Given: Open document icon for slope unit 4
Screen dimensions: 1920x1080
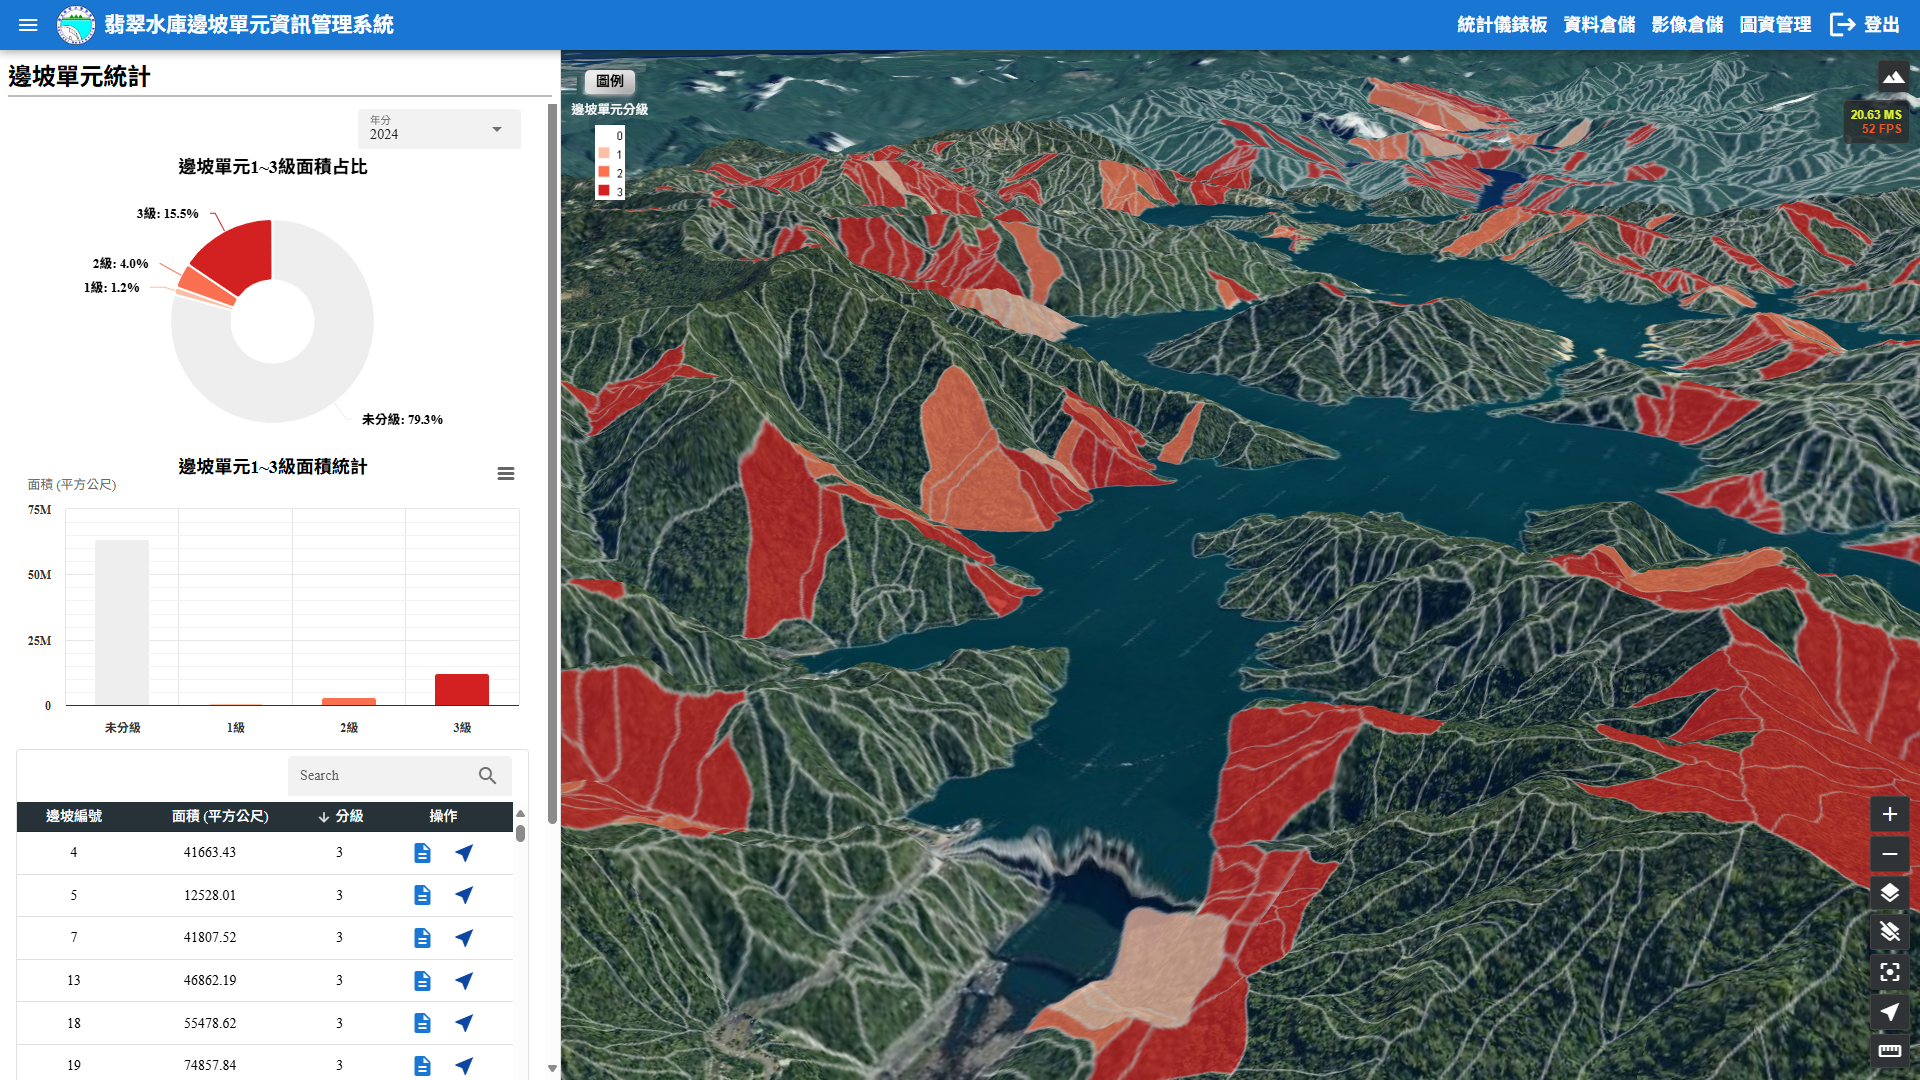Looking at the screenshot, I should coord(422,853).
